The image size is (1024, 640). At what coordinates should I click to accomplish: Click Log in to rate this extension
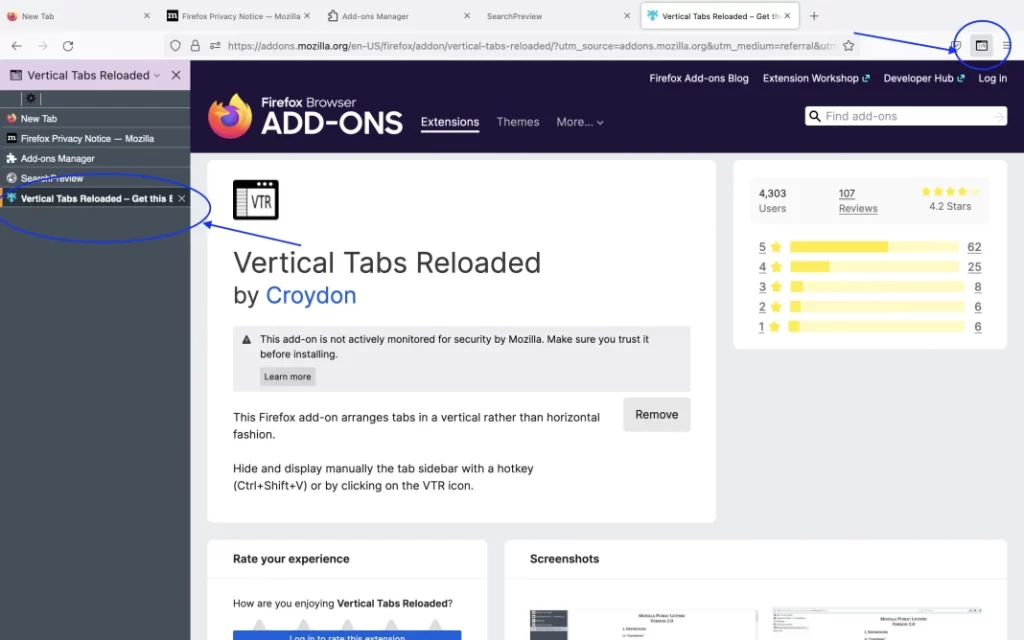click(347, 635)
